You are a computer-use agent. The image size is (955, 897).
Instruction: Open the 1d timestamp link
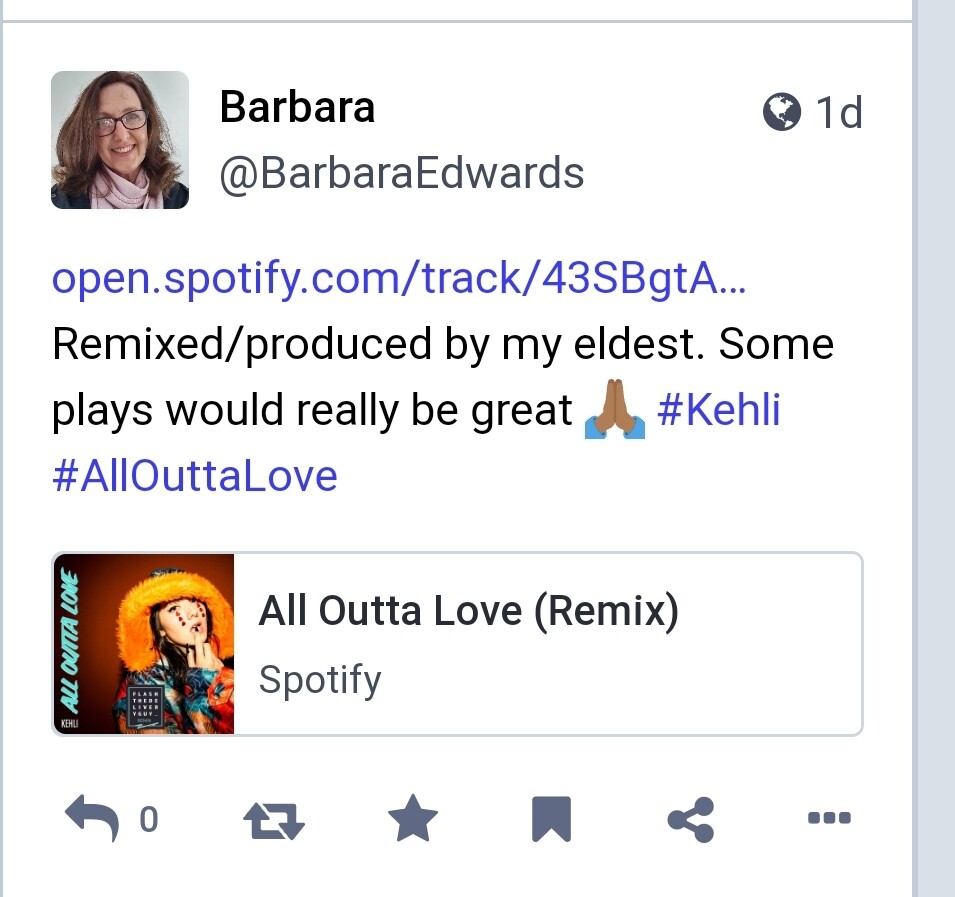pyautogui.click(x=839, y=112)
